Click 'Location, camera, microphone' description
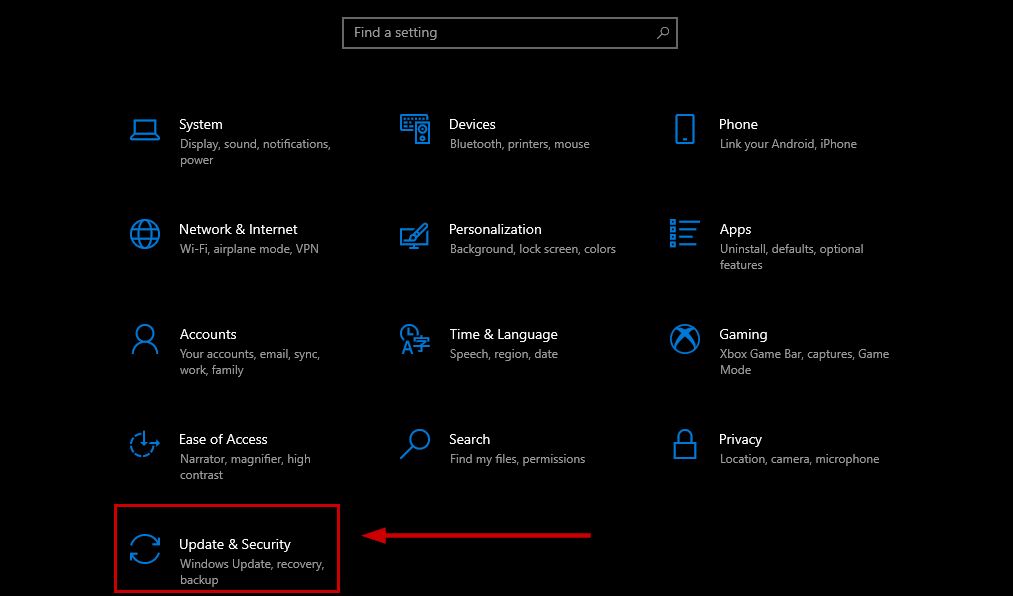This screenshot has height=596, width=1013. (799, 459)
